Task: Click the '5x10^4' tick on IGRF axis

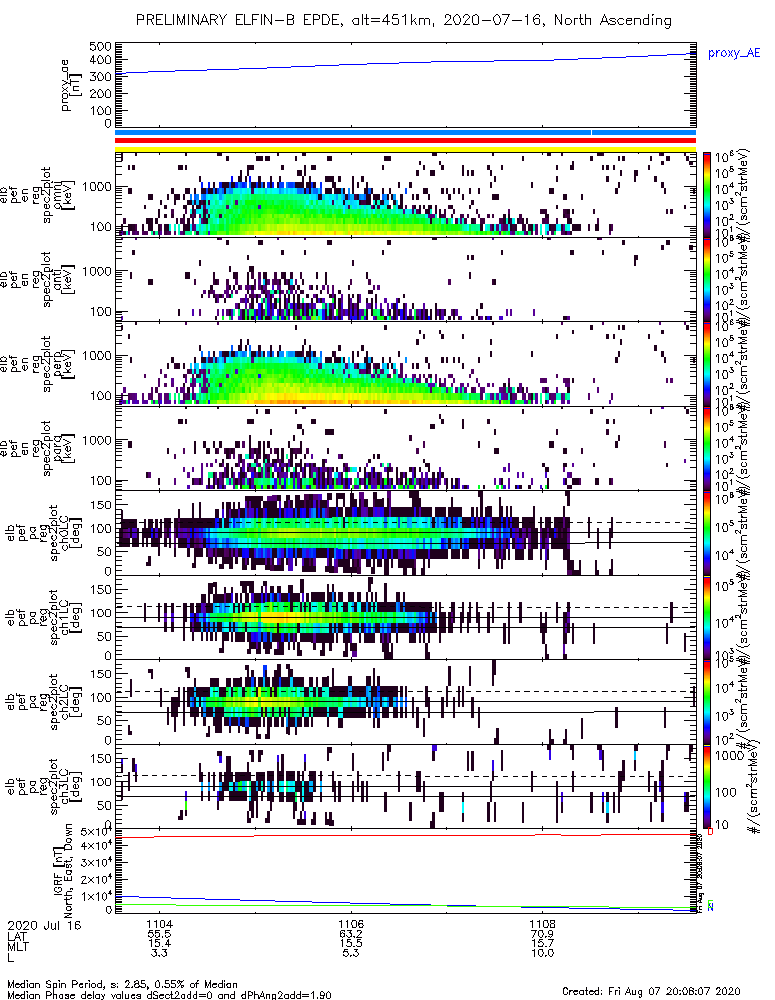Action: tap(96, 833)
